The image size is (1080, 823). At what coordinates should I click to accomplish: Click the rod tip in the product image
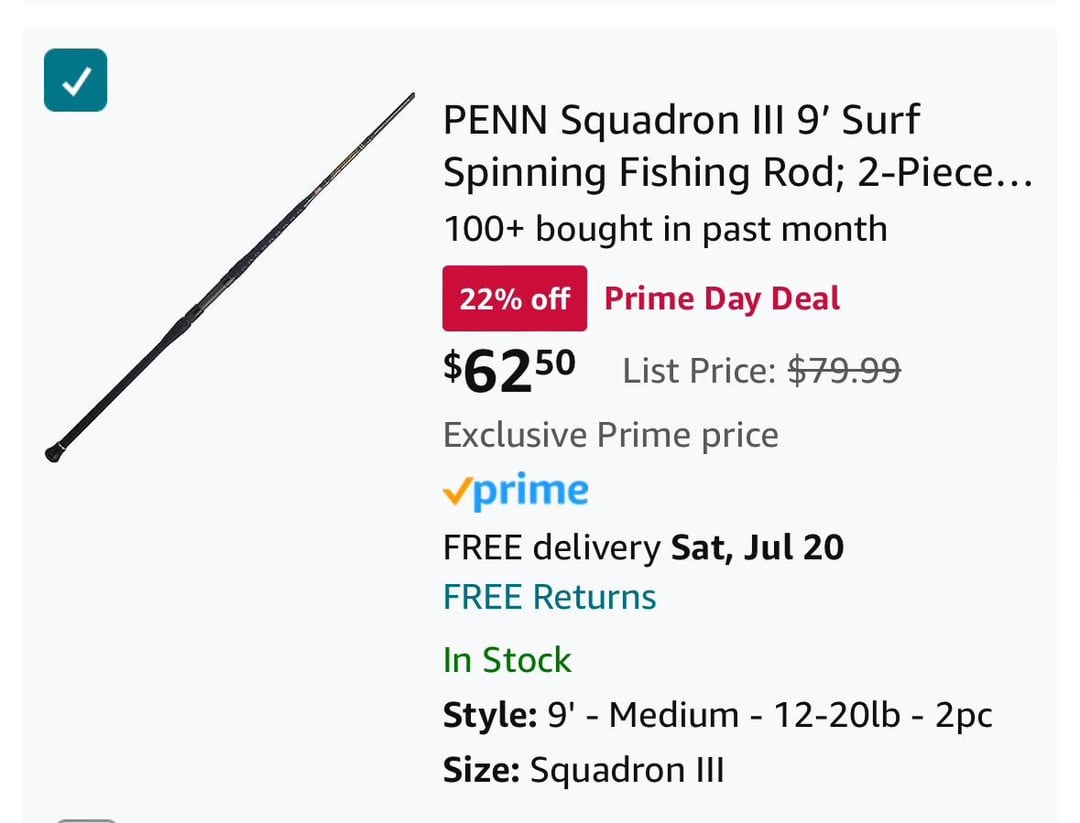click(409, 97)
